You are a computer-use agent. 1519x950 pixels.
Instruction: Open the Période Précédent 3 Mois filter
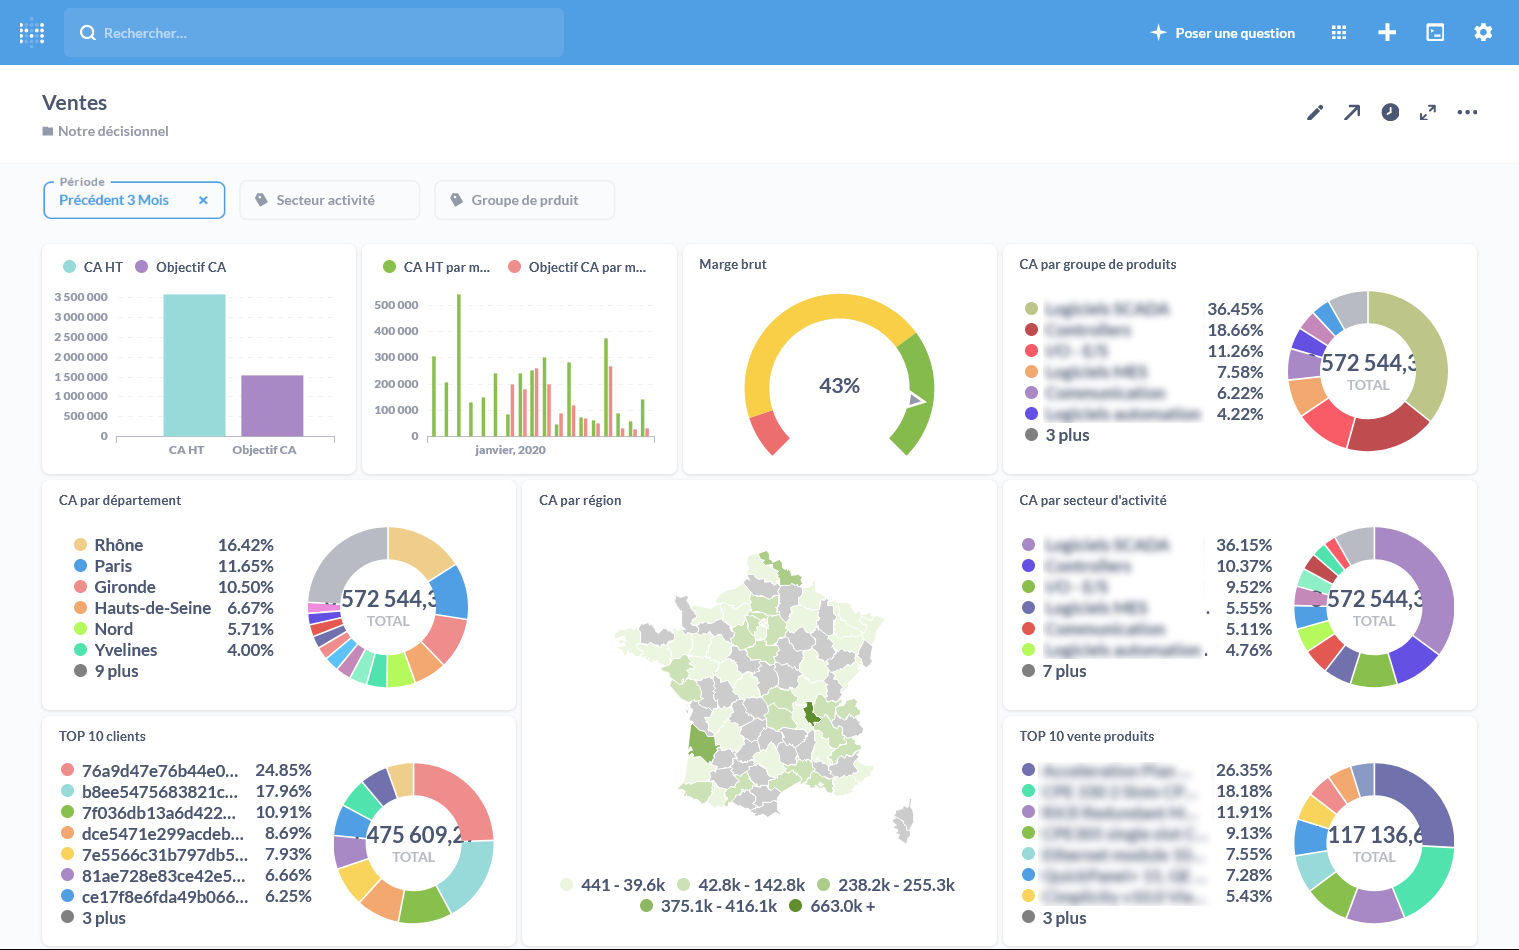point(114,200)
